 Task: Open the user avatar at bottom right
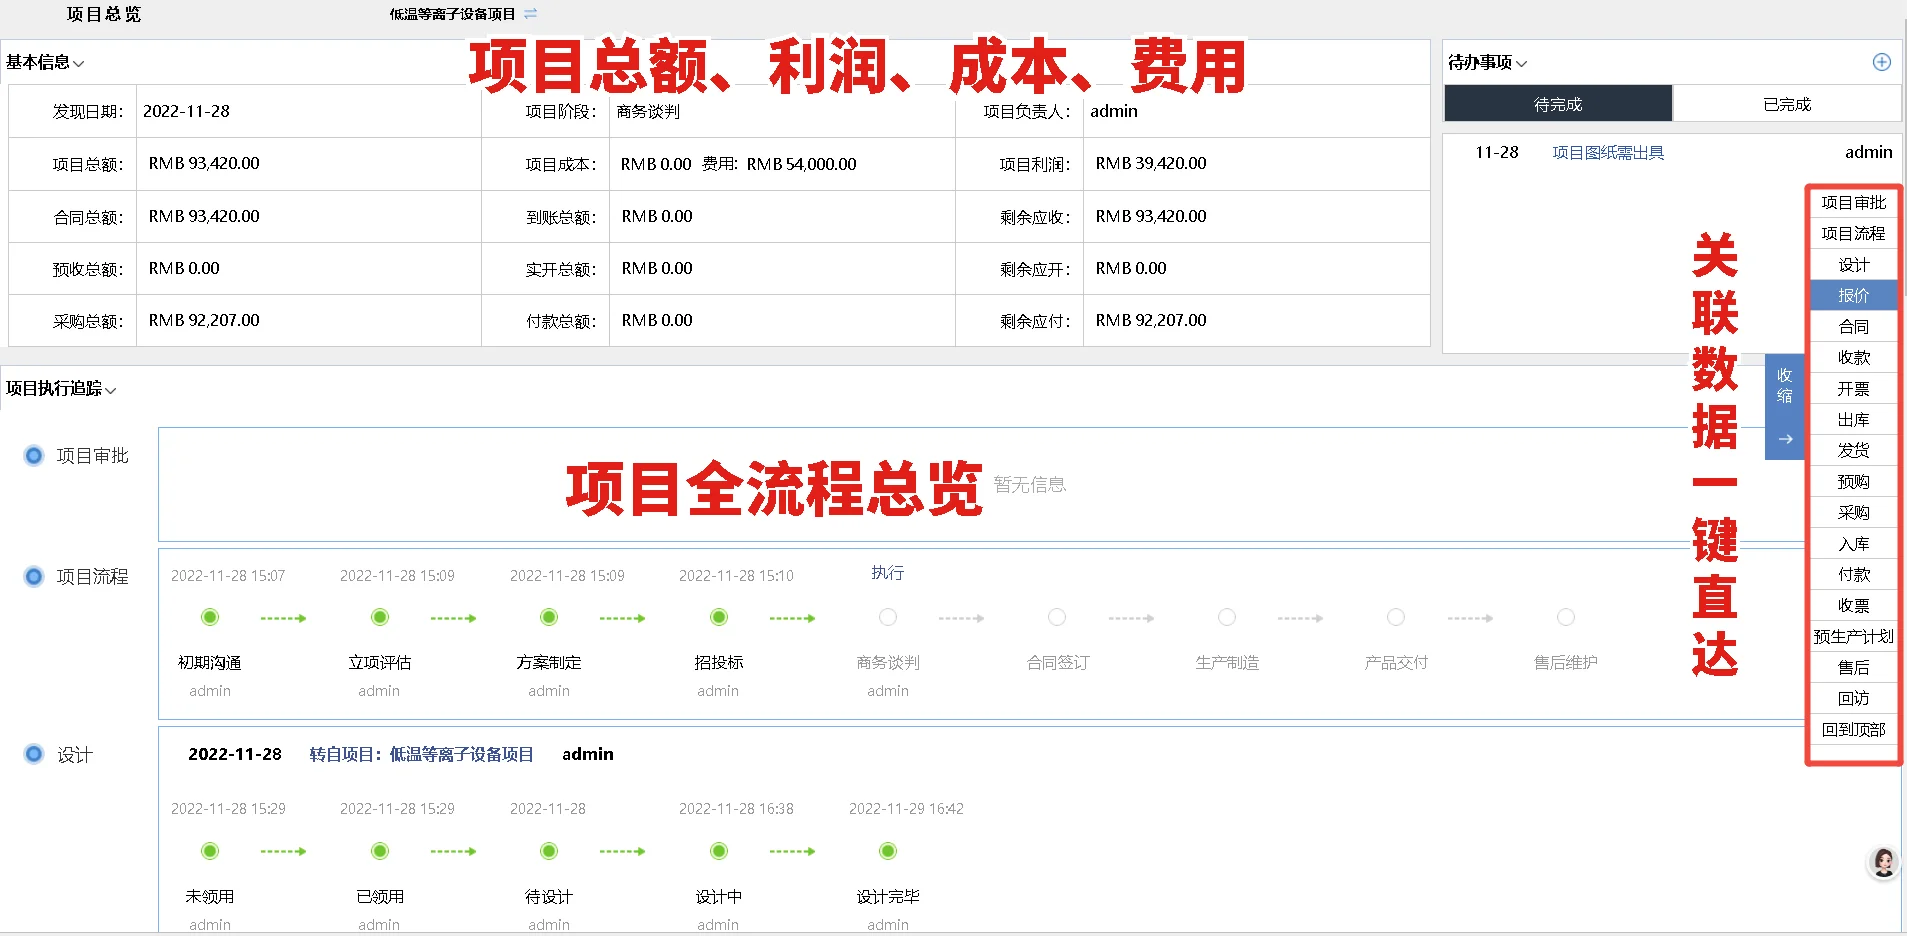click(x=1881, y=862)
